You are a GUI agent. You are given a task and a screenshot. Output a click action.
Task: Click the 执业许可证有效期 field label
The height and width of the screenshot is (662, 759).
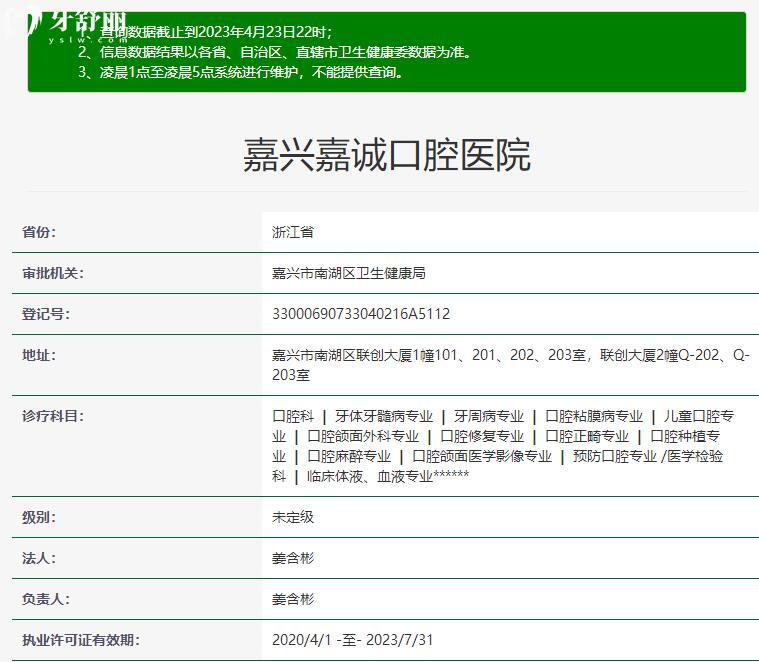(81, 640)
